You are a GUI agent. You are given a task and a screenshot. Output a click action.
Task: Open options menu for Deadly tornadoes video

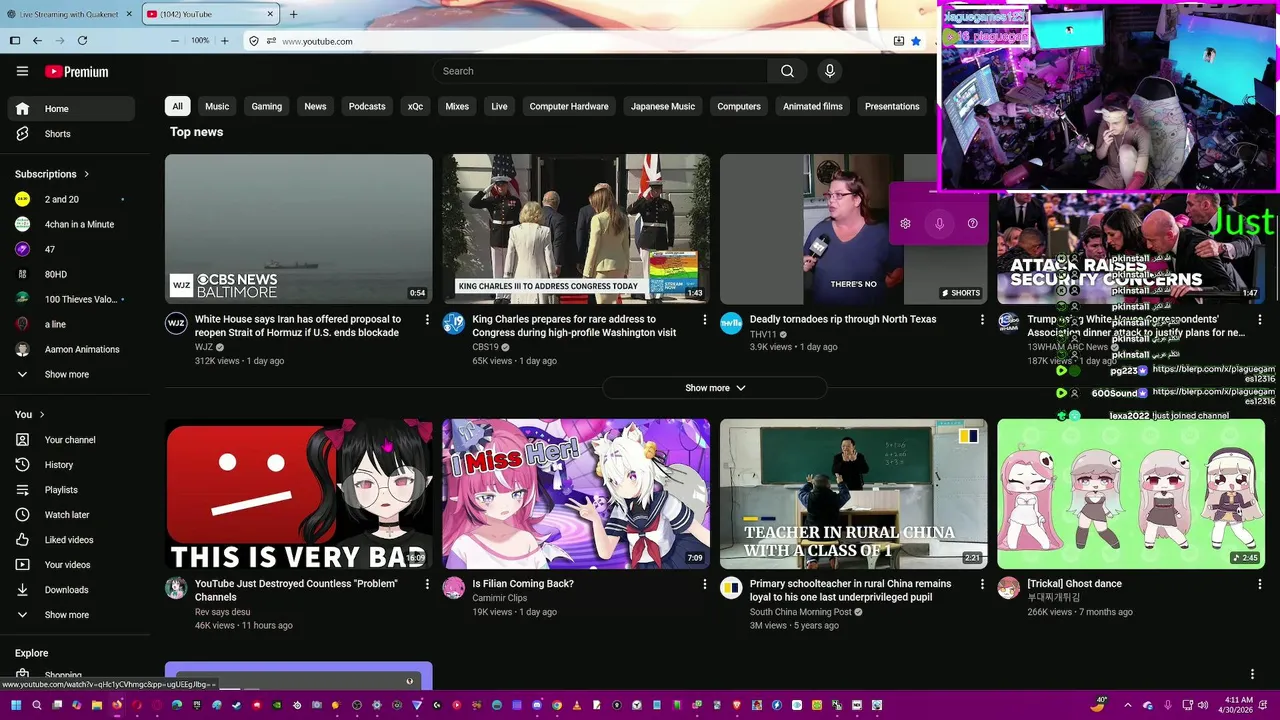(x=982, y=320)
